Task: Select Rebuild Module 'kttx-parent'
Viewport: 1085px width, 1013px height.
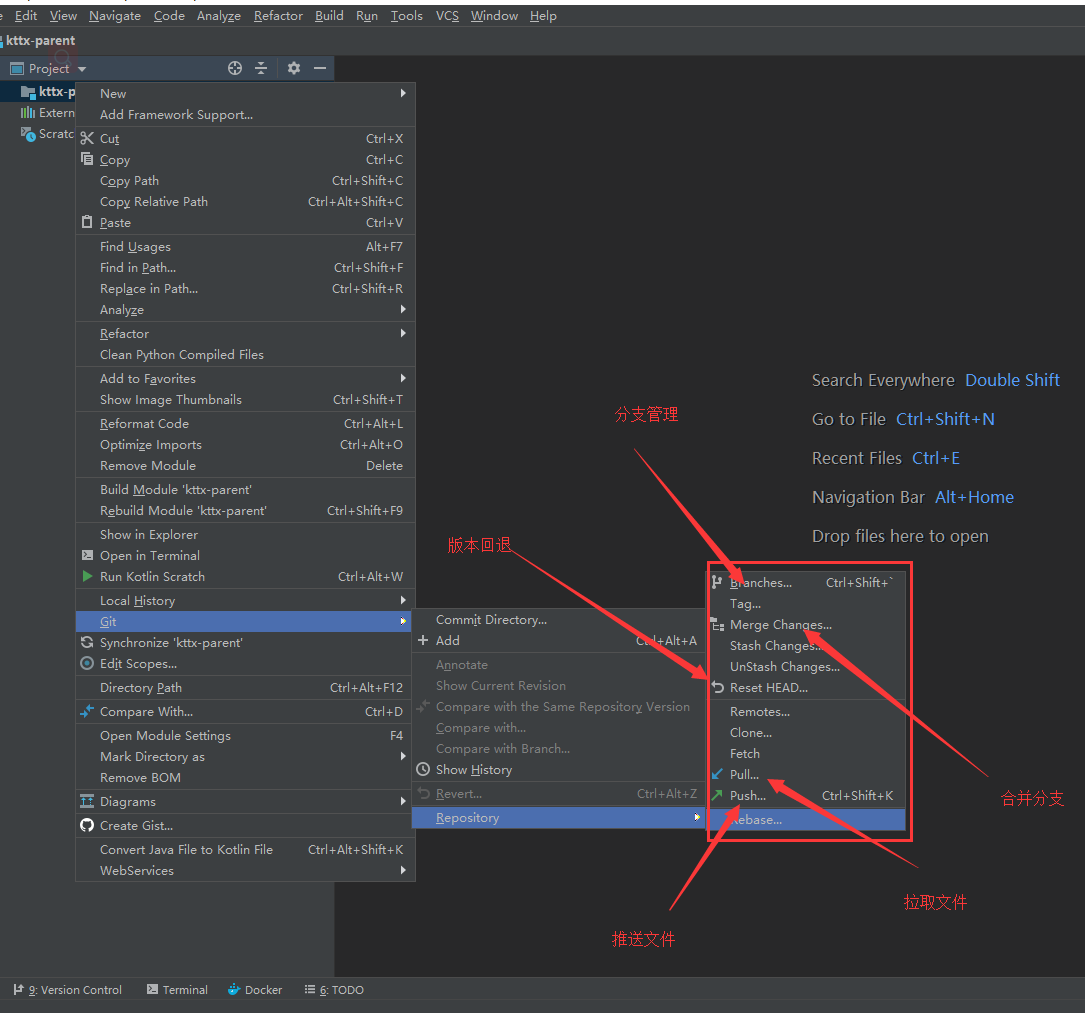Action: coord(245,510)
